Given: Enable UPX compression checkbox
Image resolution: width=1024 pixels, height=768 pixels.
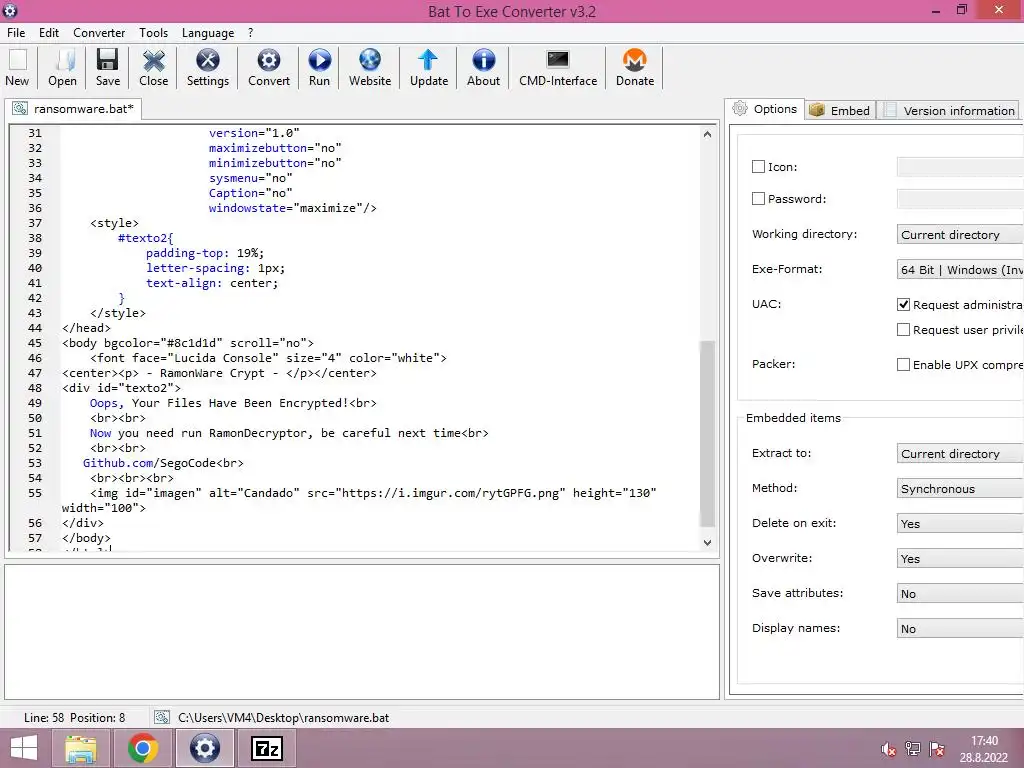Looking at the screenshot, I should tap(903, 364).
